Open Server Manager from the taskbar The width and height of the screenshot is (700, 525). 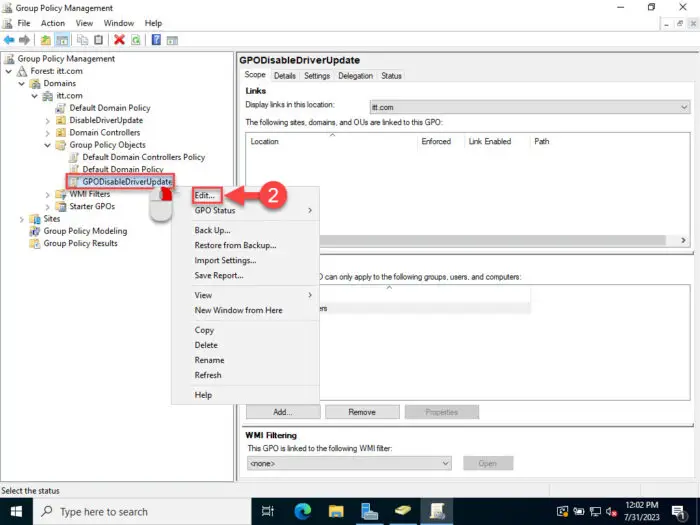click(369, 512)
